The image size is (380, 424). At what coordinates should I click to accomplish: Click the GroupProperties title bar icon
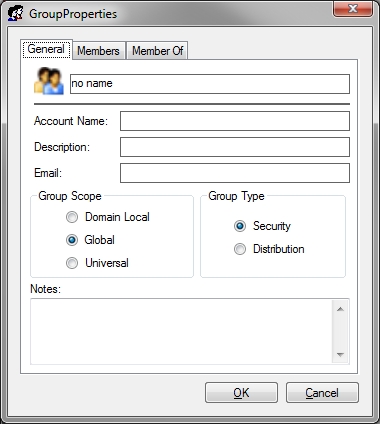pyautogui.click(x=16, y=13)
